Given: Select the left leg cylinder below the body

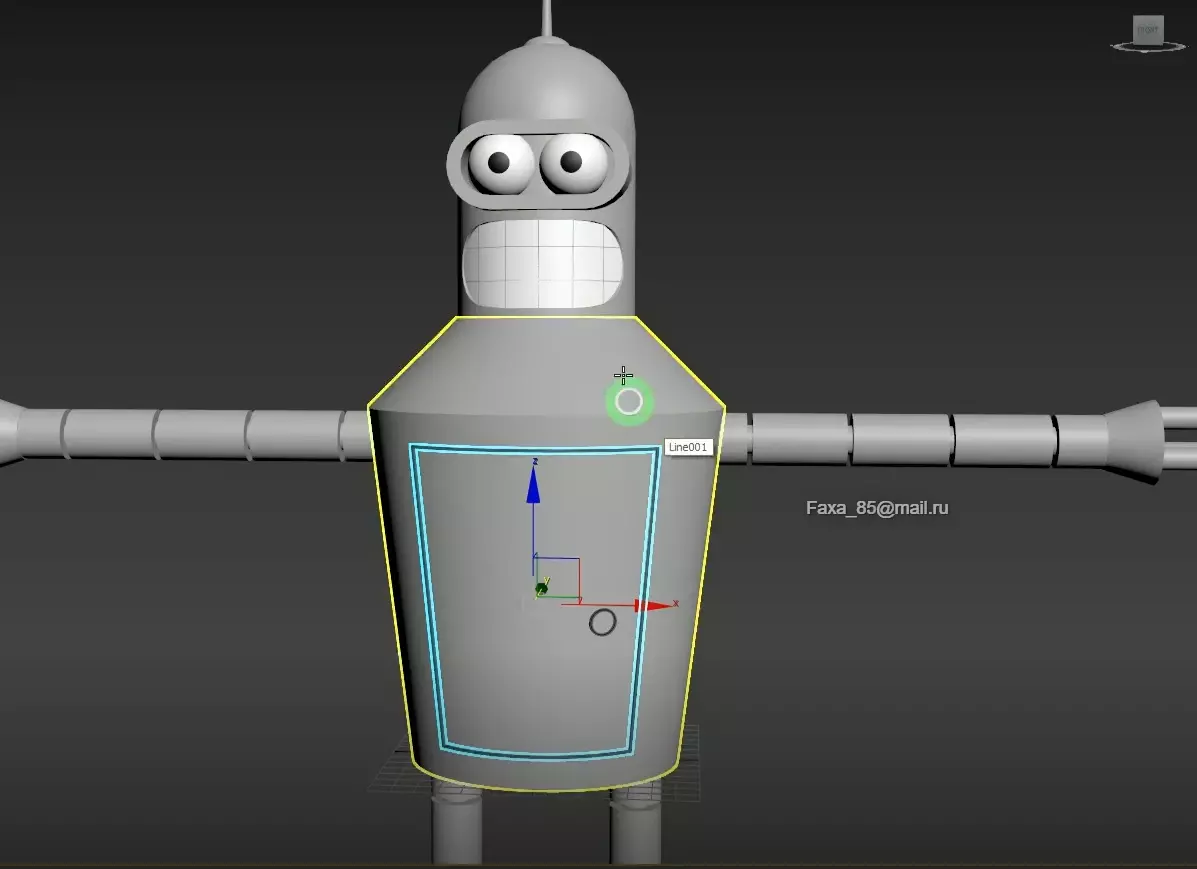Looking at the screenshot, I should pos(457,829).
